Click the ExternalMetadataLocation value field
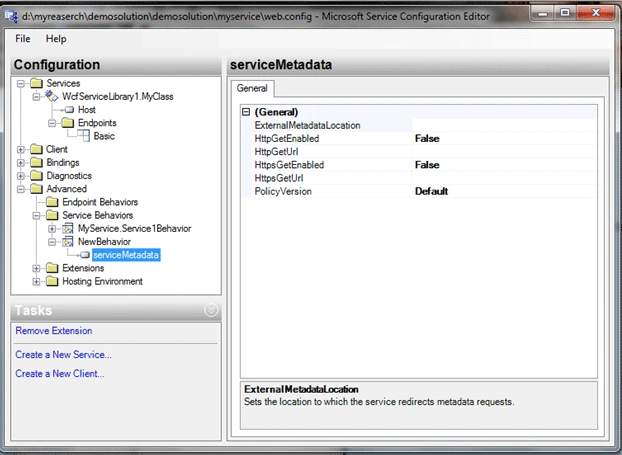 [x=504, y=125]
